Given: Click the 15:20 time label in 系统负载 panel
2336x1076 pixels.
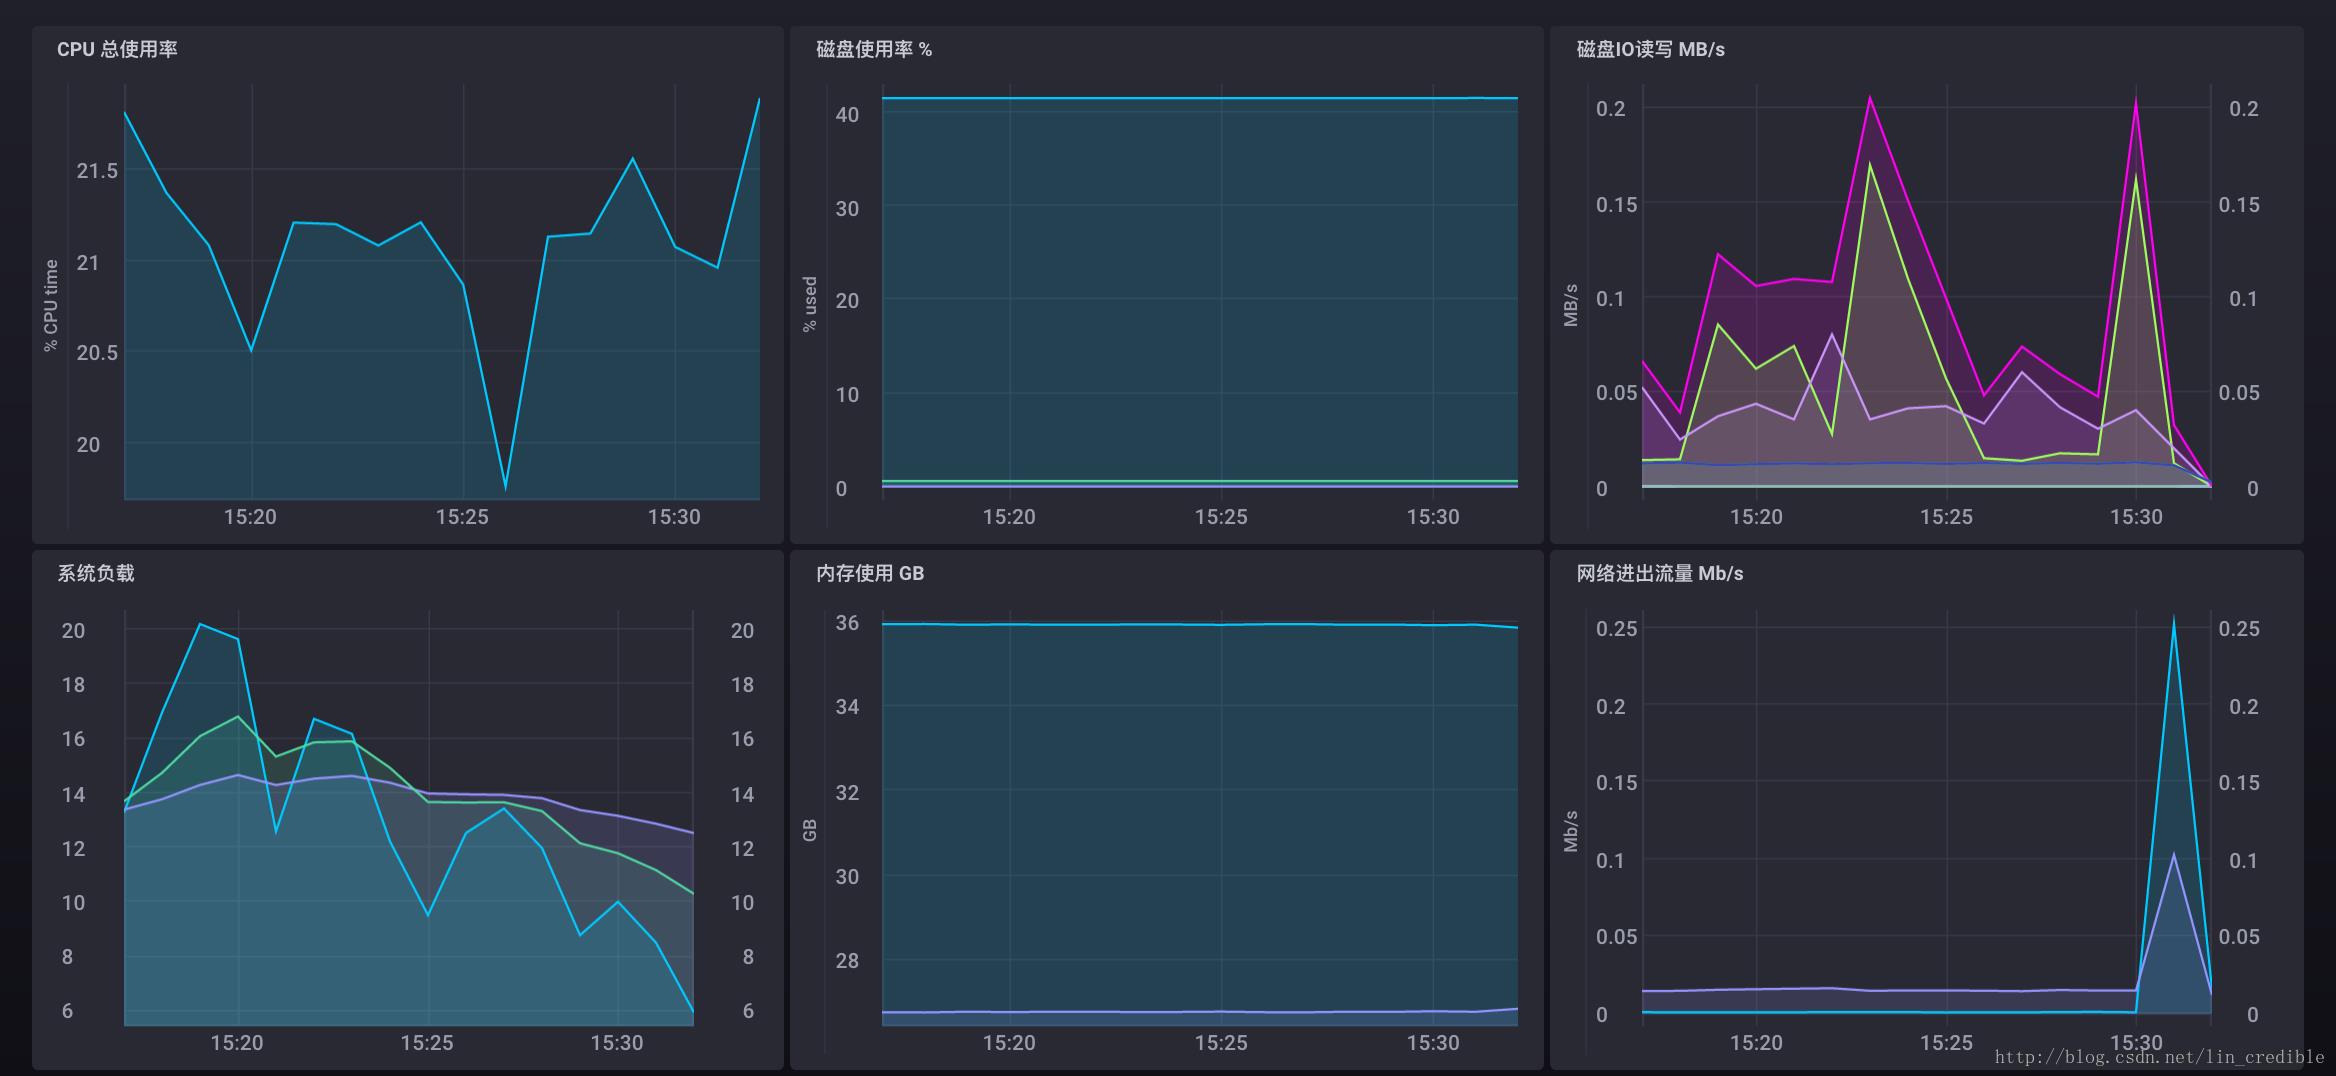Looking at the screenshot, I should (x=237, y=1043).
